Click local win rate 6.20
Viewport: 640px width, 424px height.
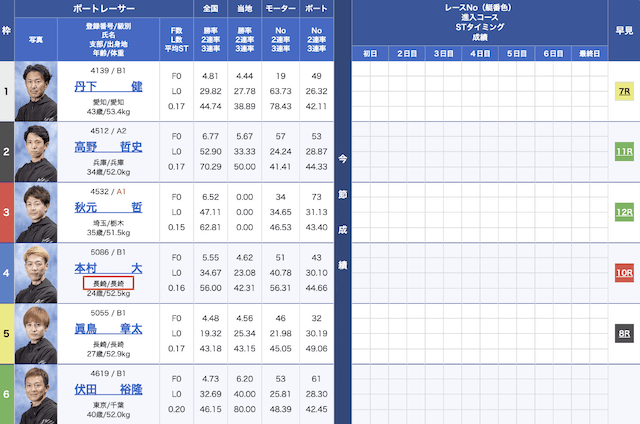[244, 379]
